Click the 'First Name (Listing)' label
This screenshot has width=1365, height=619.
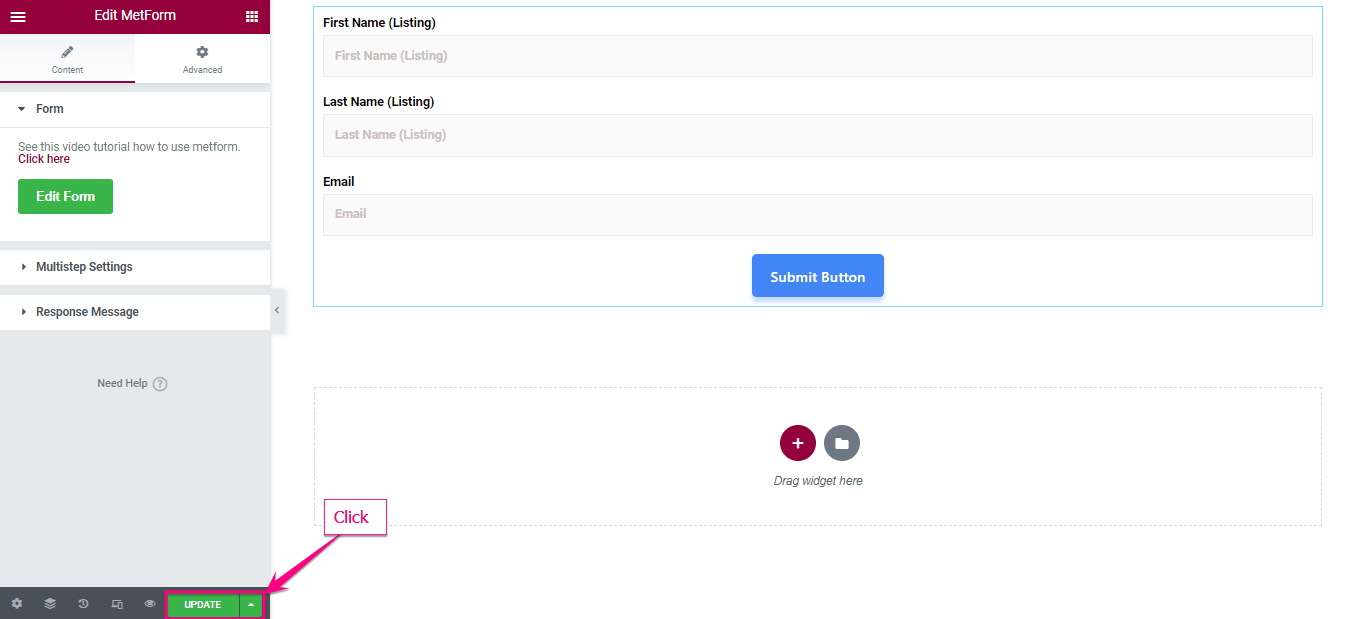point(379,23)
